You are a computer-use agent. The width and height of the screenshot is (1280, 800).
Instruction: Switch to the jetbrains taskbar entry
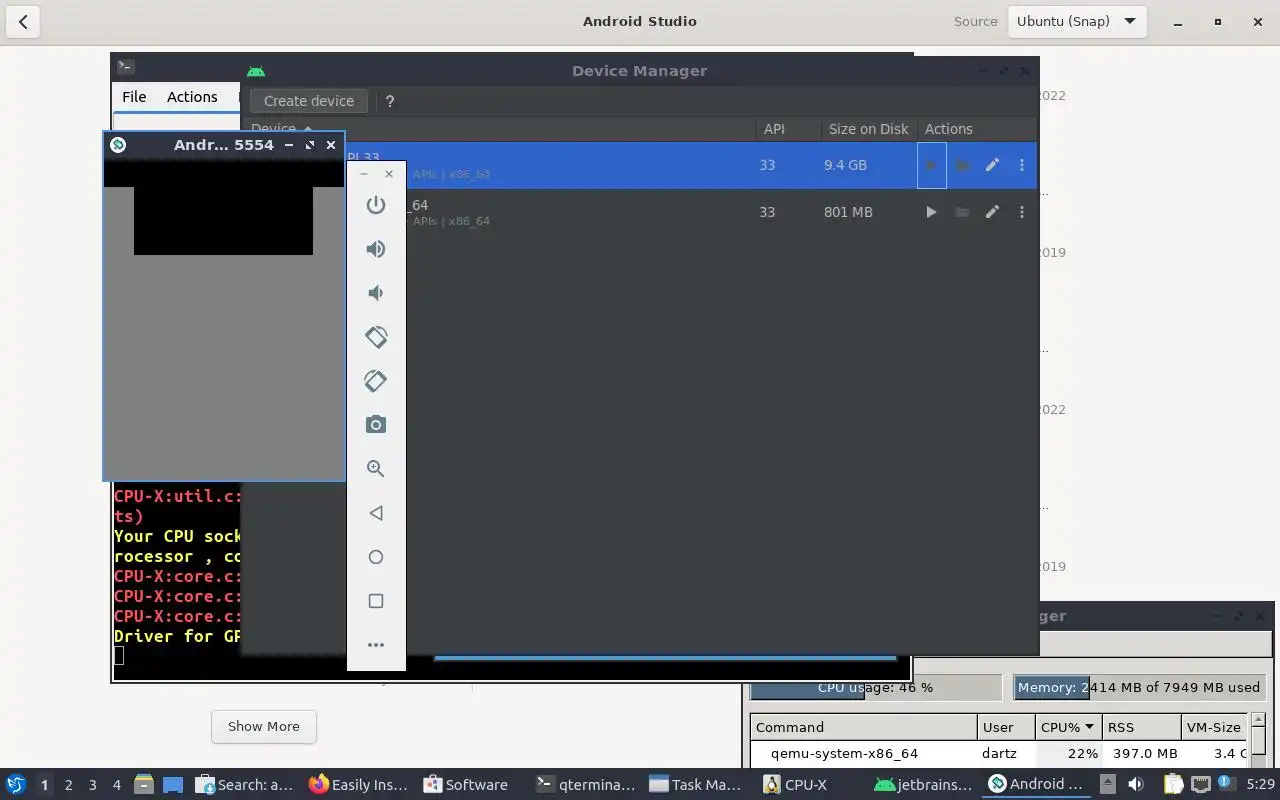(x=922, y=784)
